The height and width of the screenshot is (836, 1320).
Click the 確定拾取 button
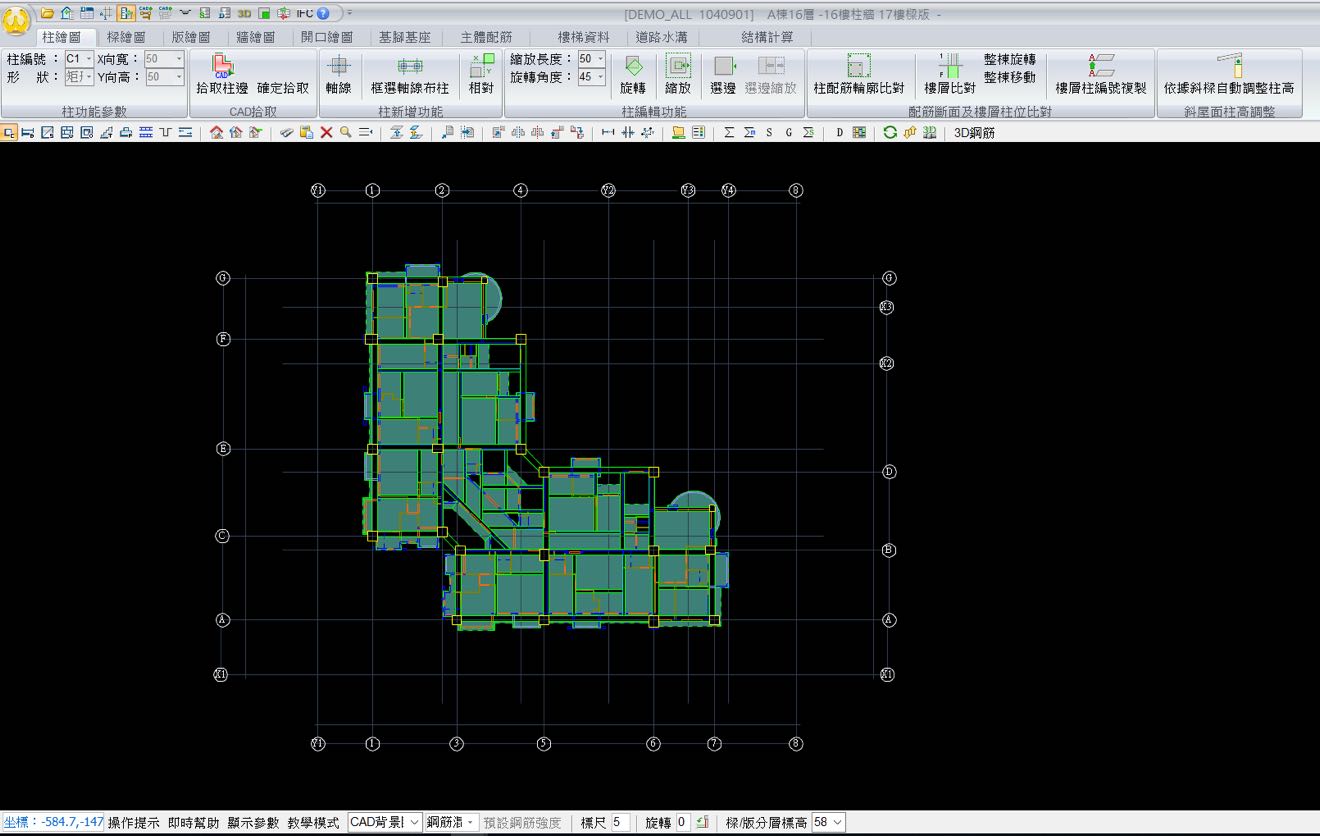pyautogui.click(x=283, y=88)
